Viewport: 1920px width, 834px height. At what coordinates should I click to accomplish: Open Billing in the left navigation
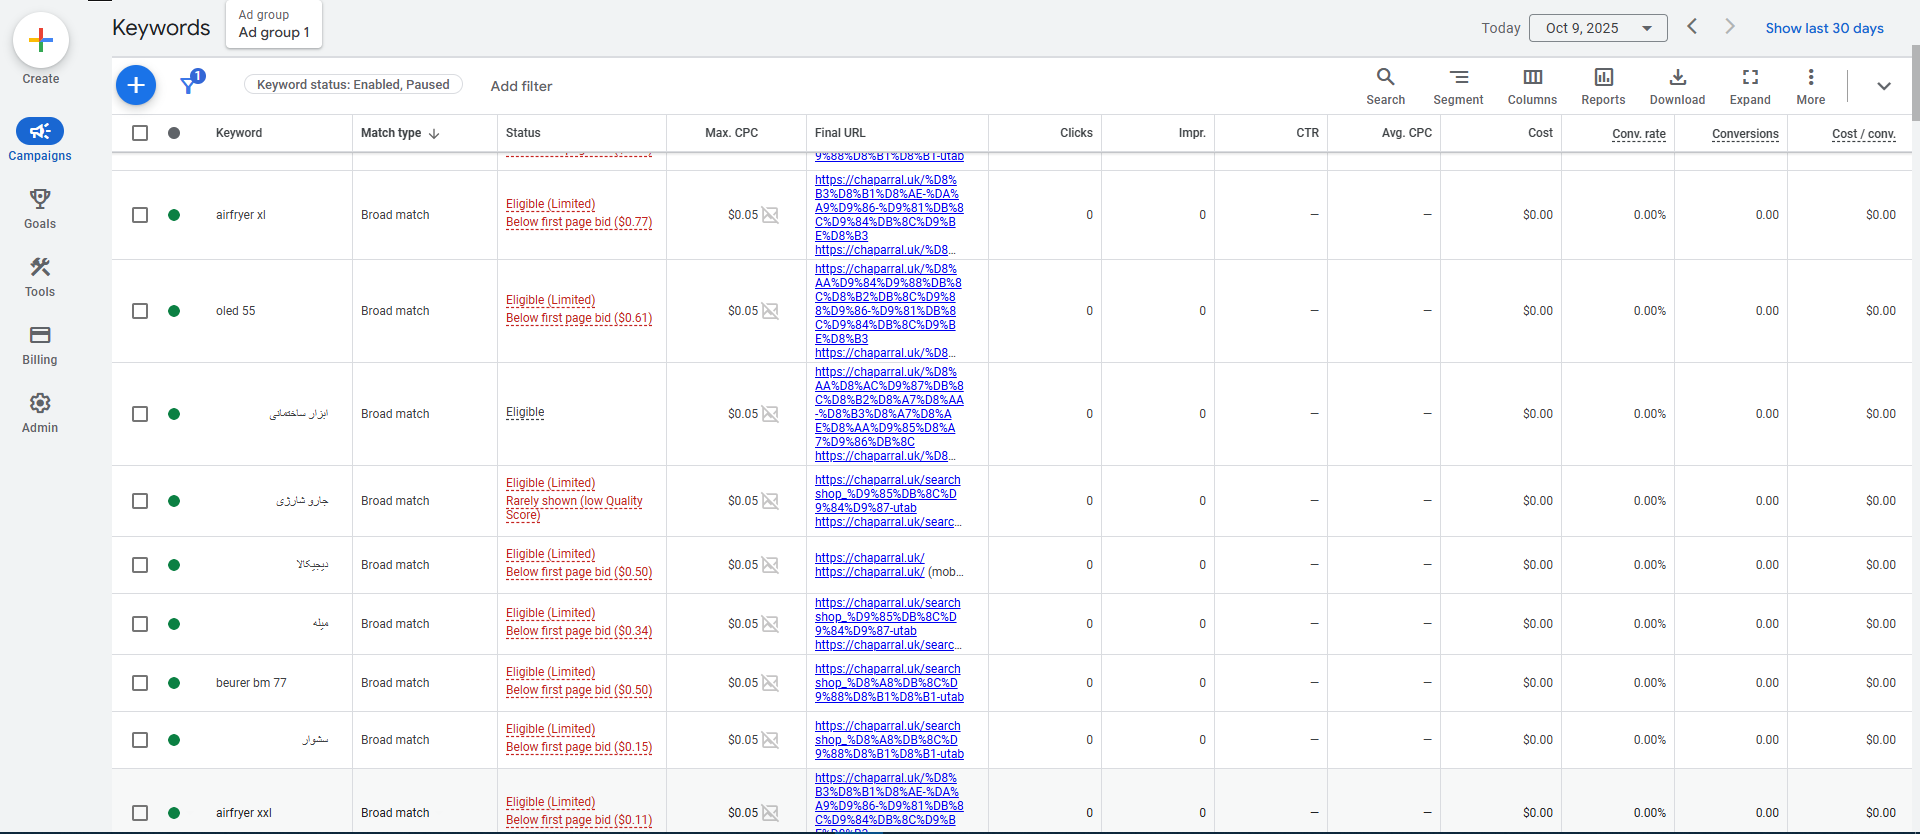40,345
